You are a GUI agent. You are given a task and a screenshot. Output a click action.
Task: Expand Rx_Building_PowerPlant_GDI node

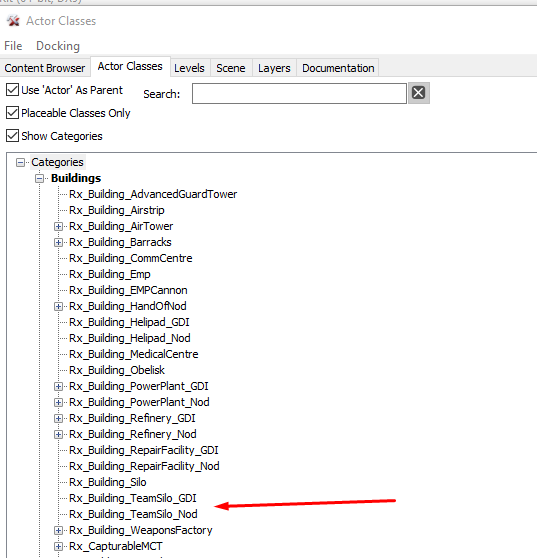[x=58, y=386]
